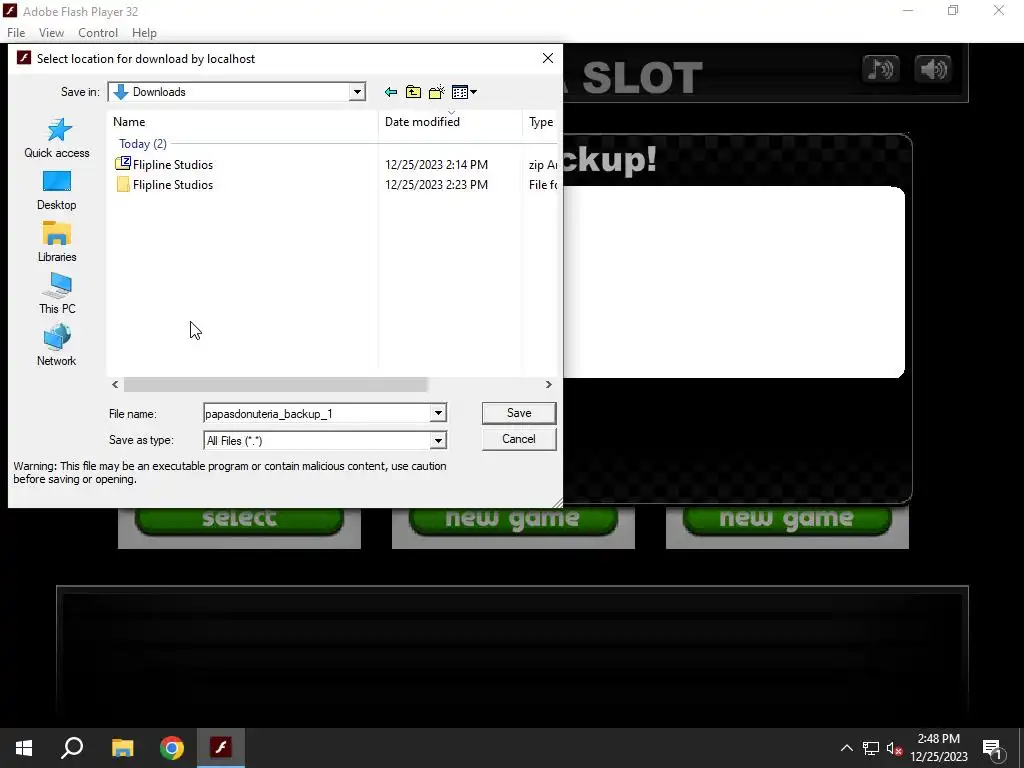Toggle the music button in the game
This screenshot has height=768, width=1024.
(x=880, y=69)
